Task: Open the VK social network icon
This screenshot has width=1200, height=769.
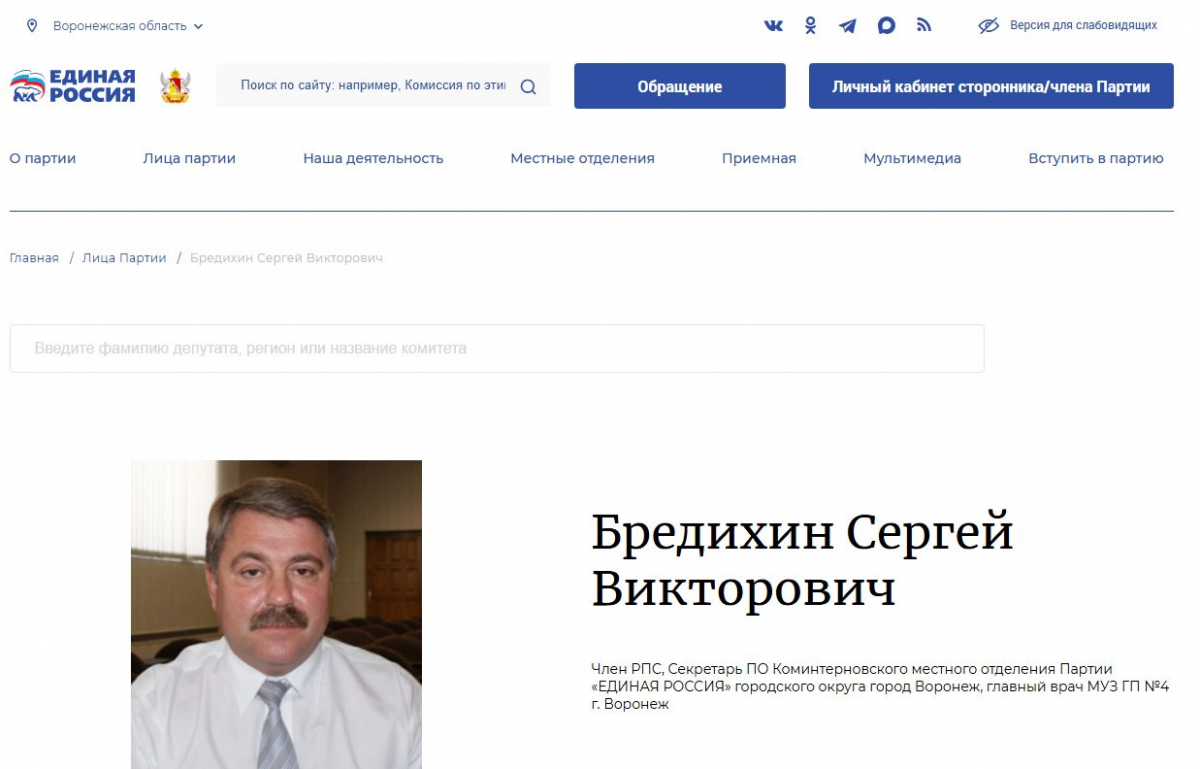Action: pos(773,26)
